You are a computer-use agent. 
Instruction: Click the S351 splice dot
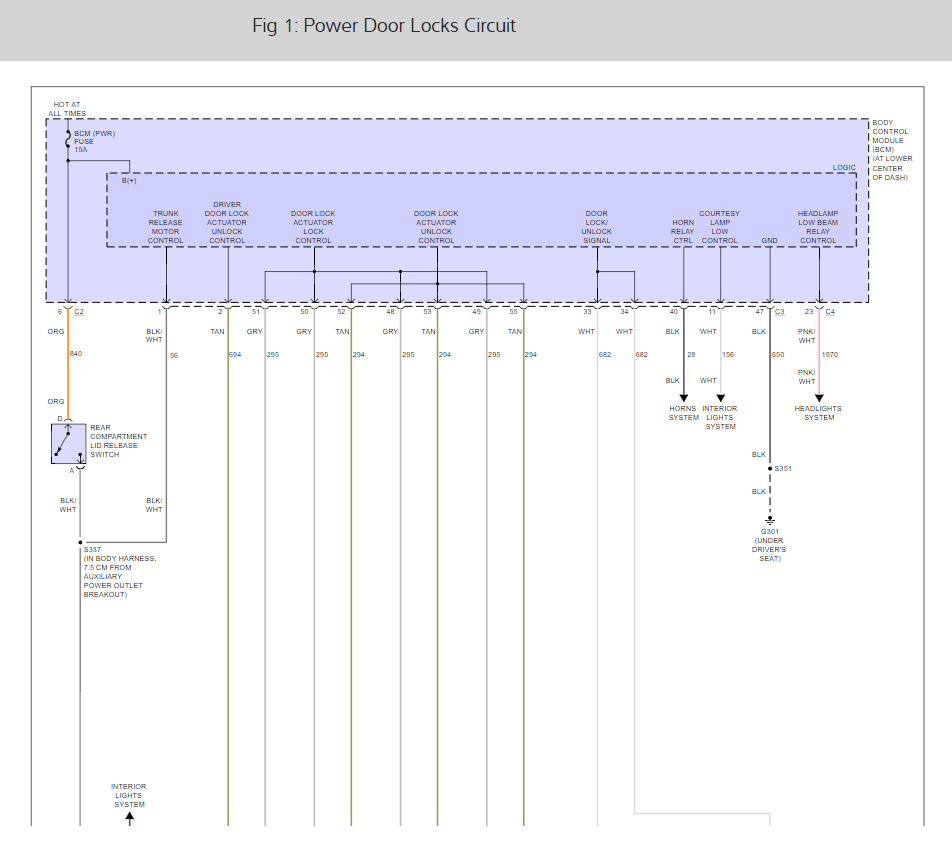coord(770,468)
